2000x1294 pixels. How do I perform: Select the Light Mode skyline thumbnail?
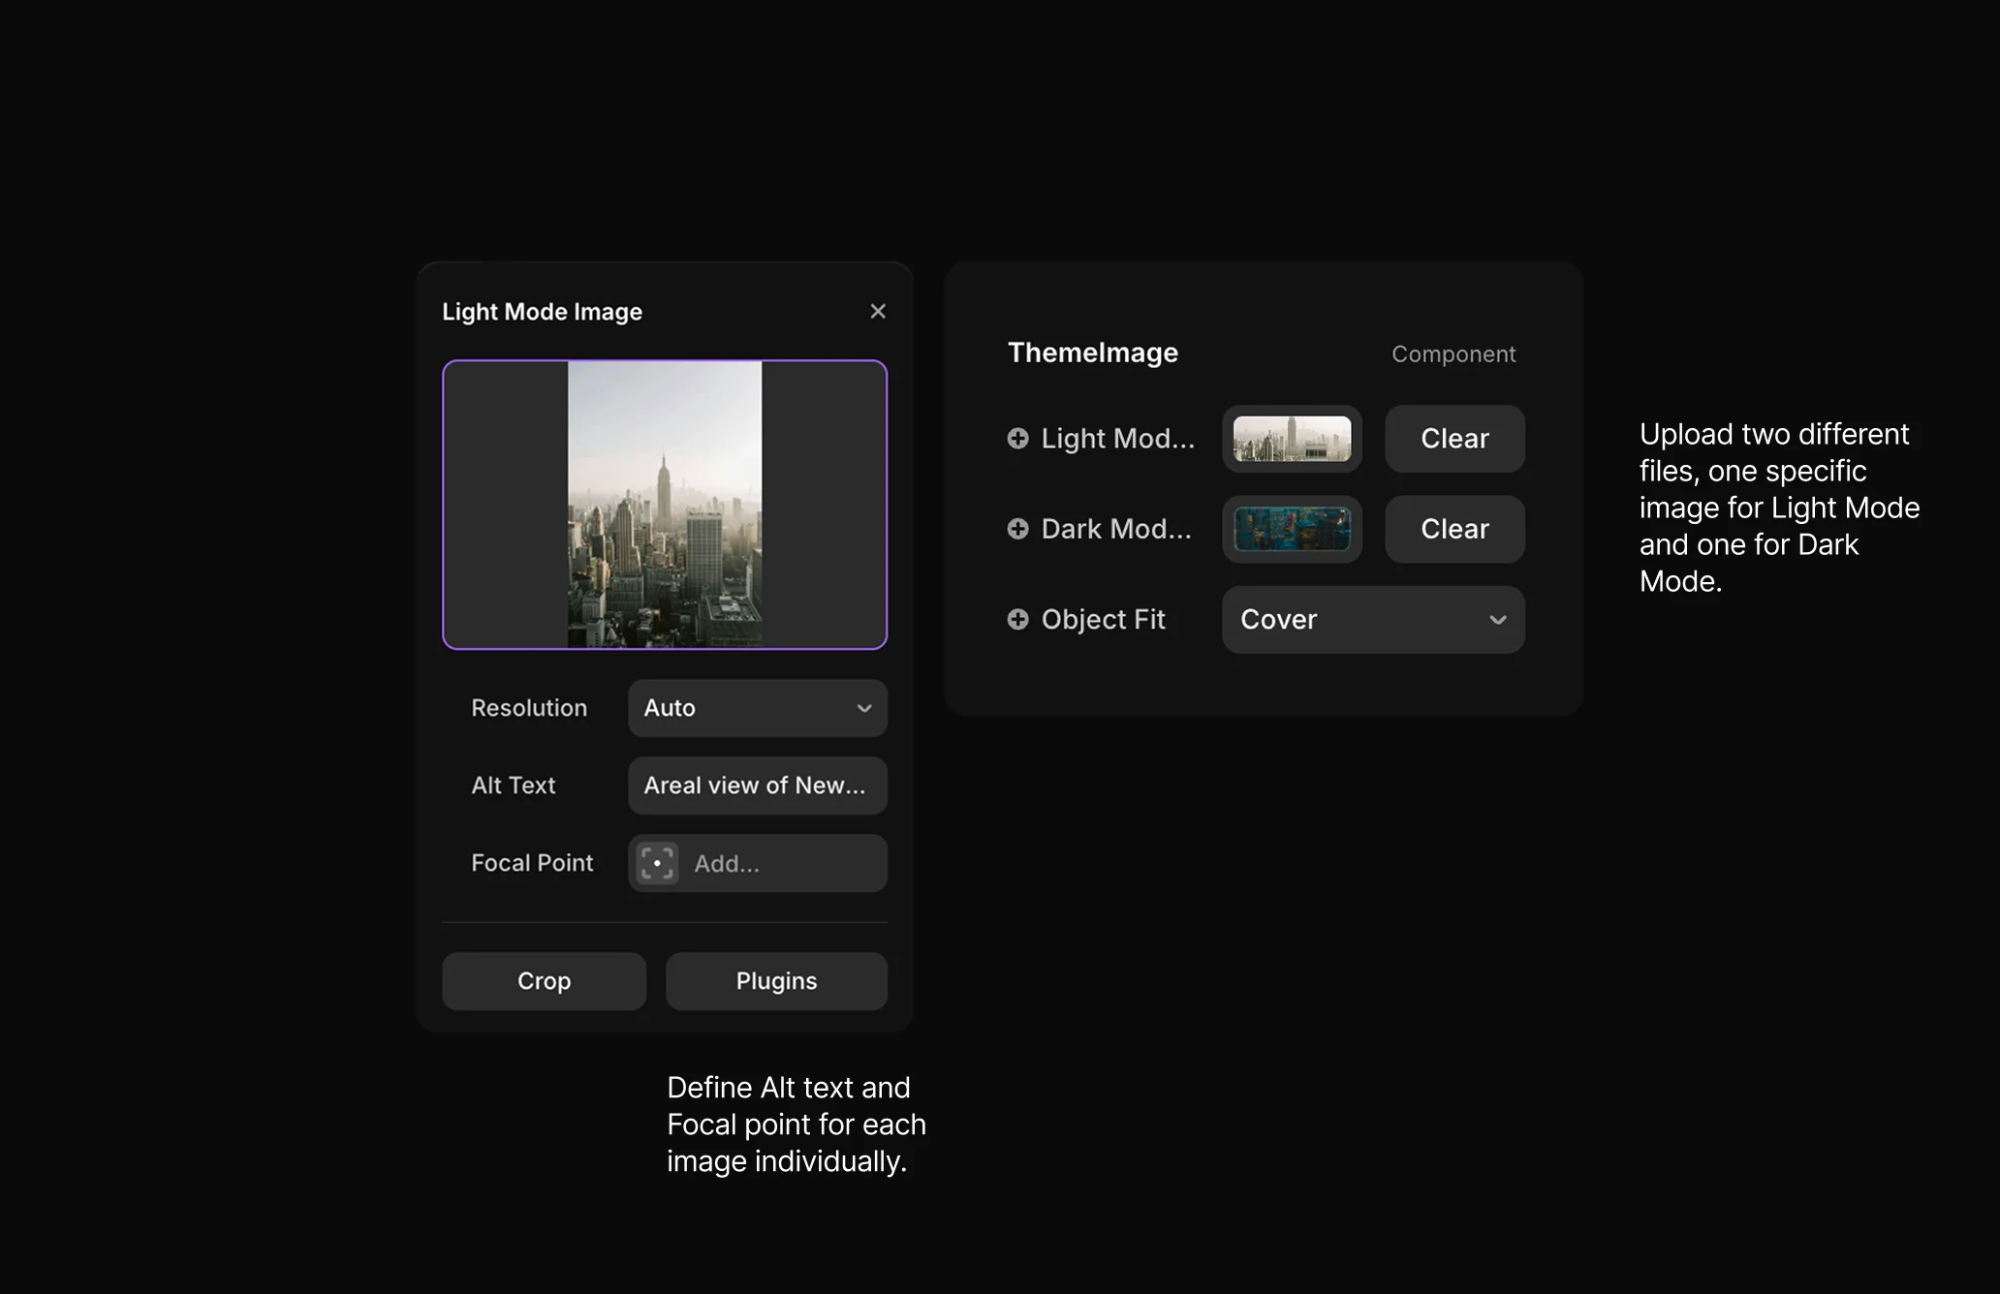click(x=1291, y=439)
